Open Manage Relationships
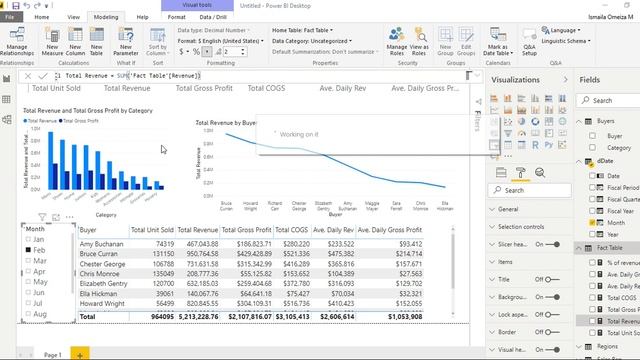 tap(17, 41)
